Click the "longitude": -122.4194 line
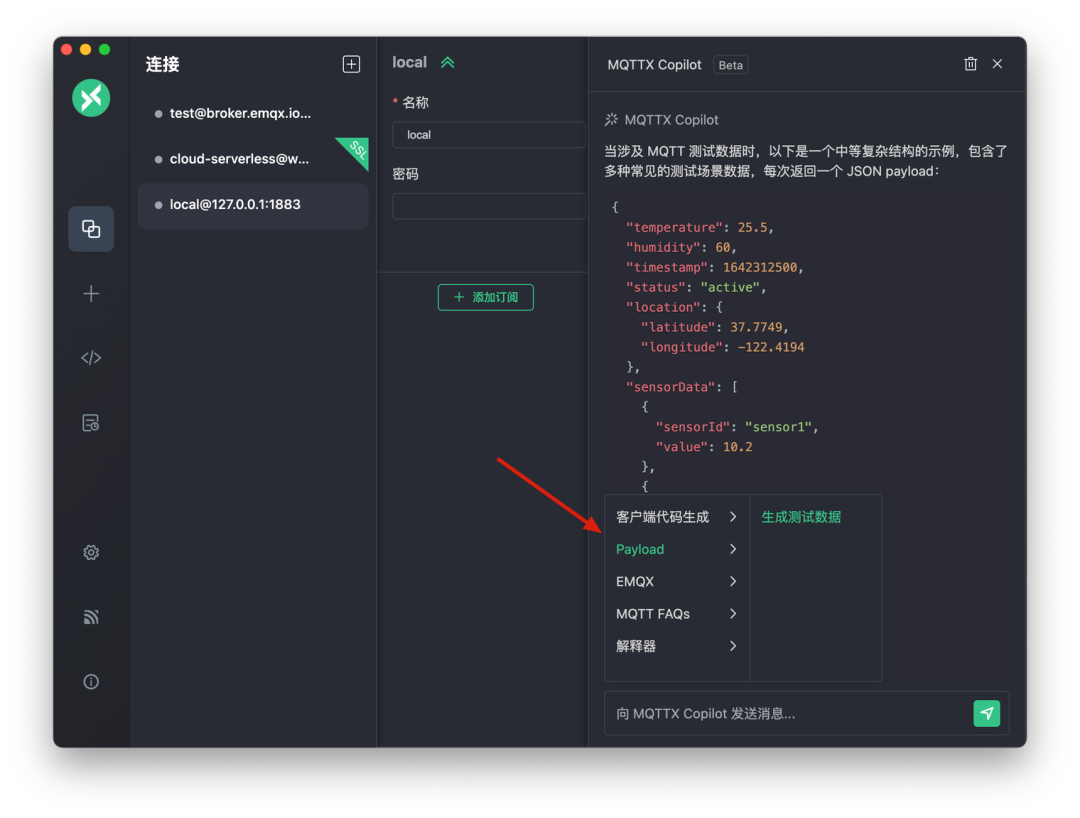Viewport: 1080px width, 818px height. [723, 348]
